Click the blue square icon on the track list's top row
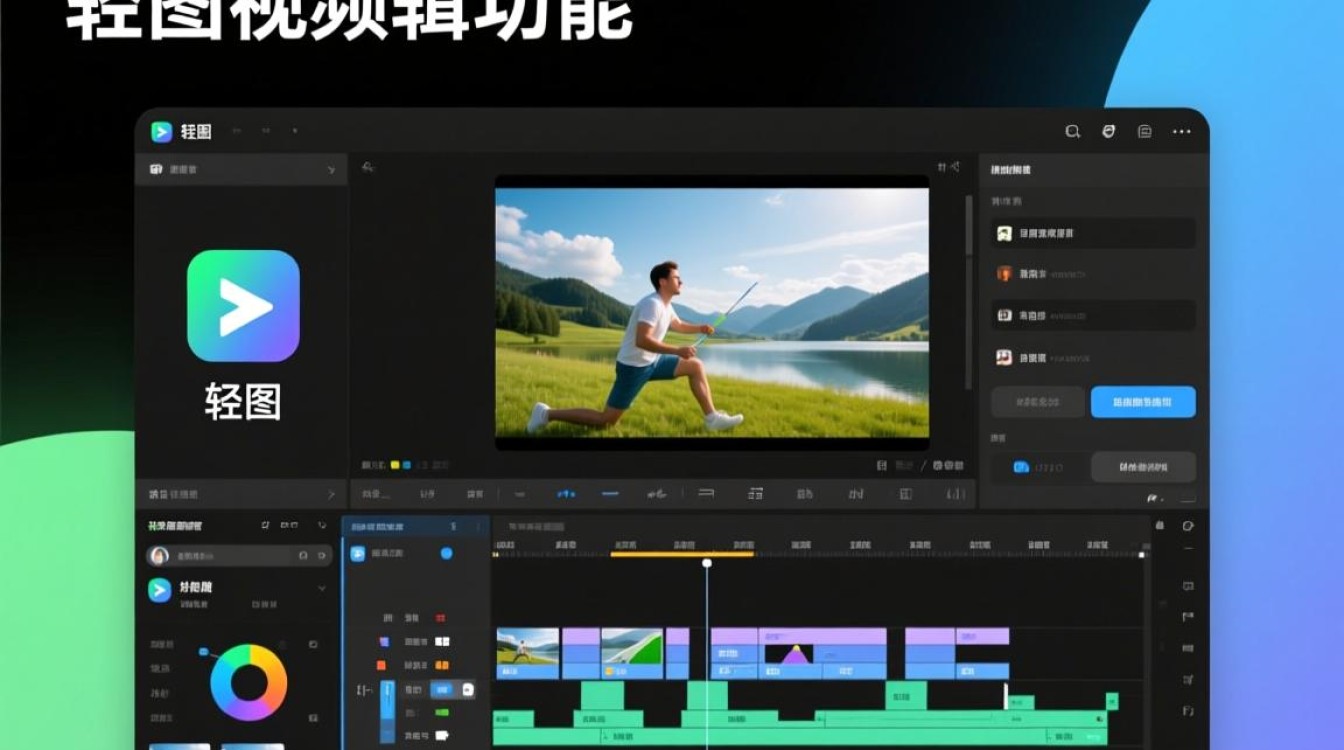Viewport: 1344px width, 750px height. pyautogui.click(x=357, y=553)
